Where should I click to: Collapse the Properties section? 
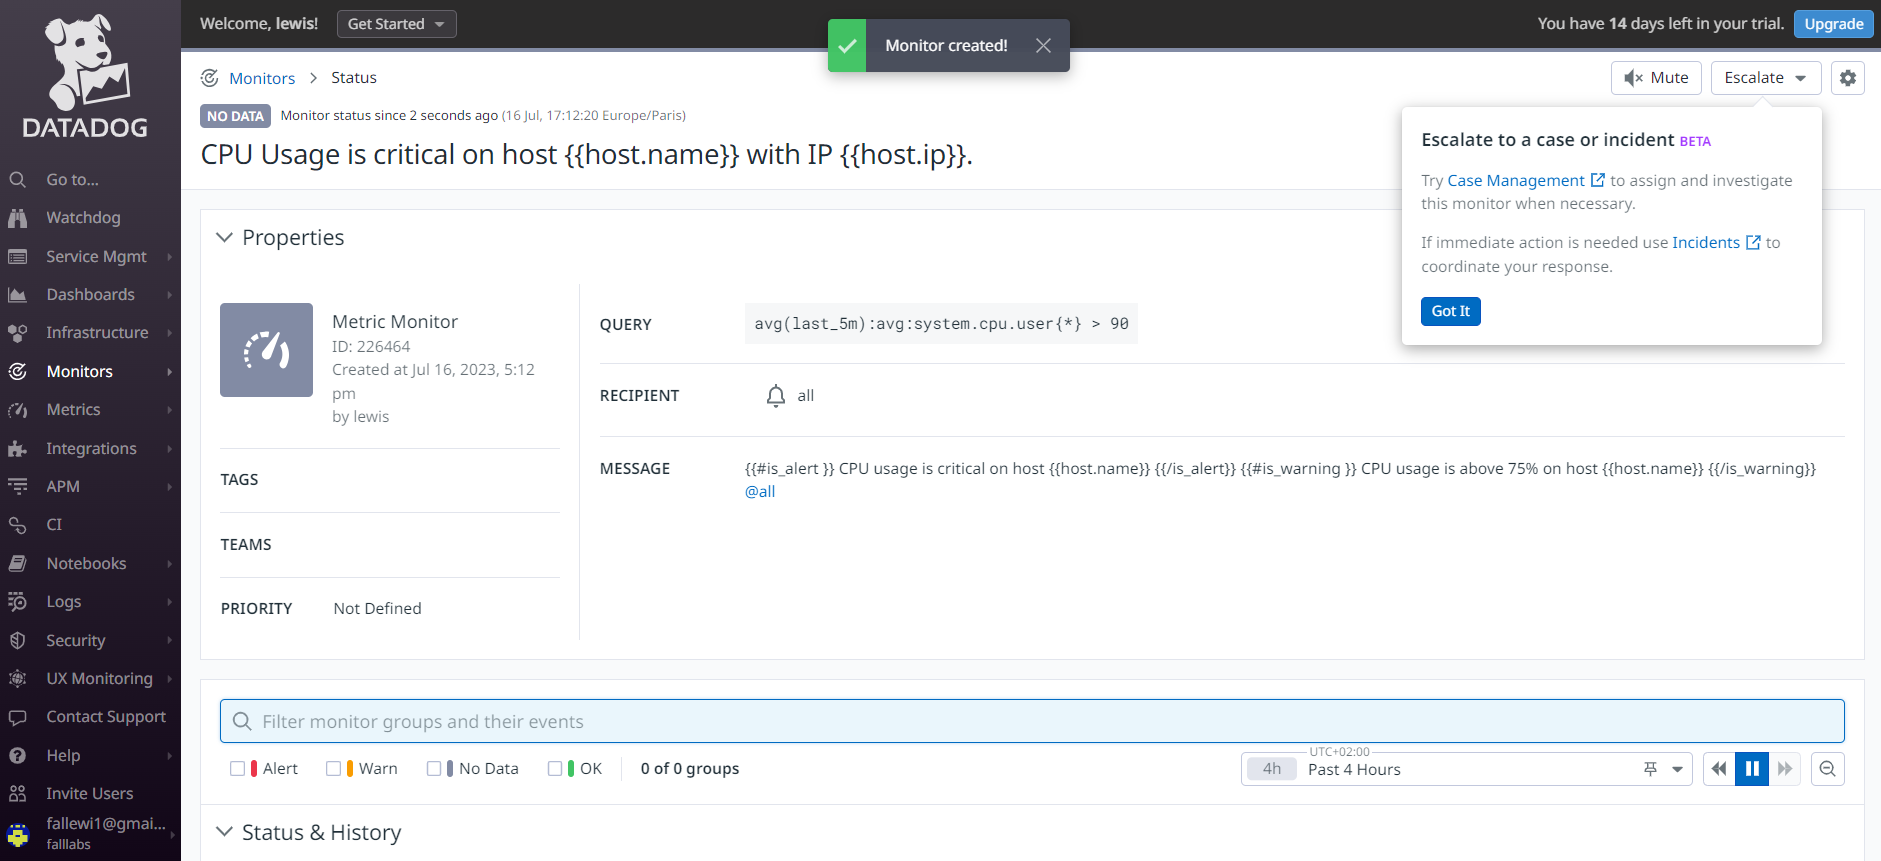225,238
